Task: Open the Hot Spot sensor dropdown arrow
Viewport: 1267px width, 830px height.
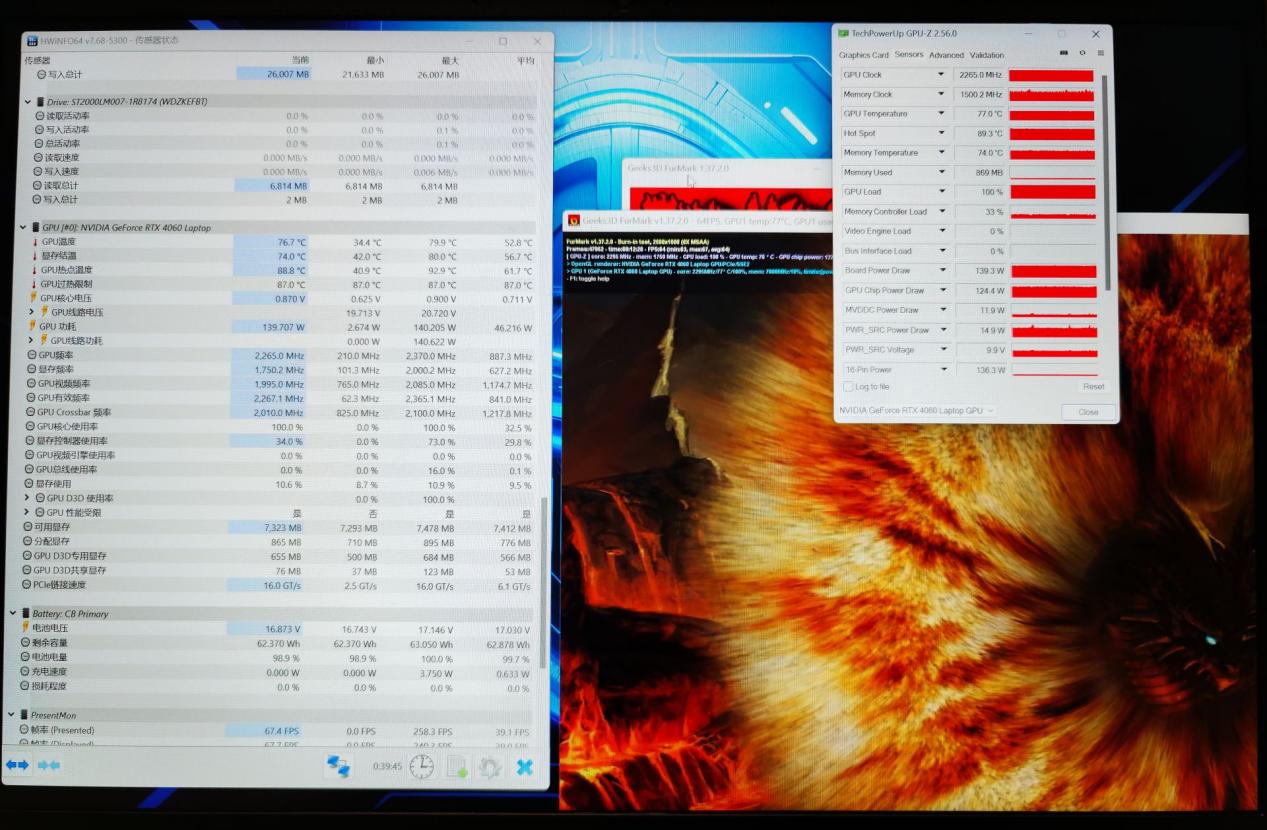Action: click(940, 133)
